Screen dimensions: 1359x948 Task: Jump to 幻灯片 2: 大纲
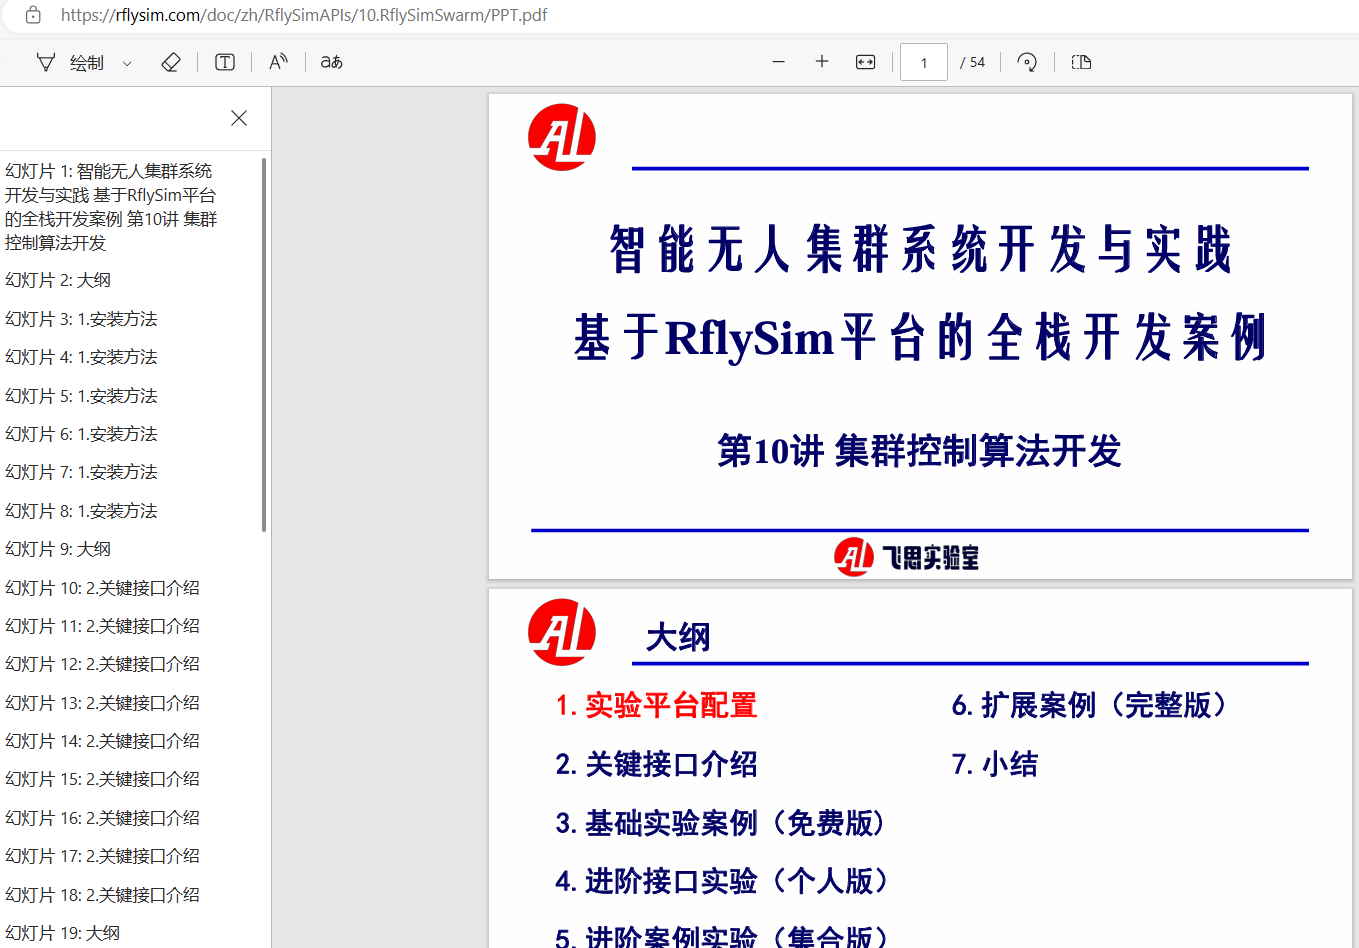[58, 280]
